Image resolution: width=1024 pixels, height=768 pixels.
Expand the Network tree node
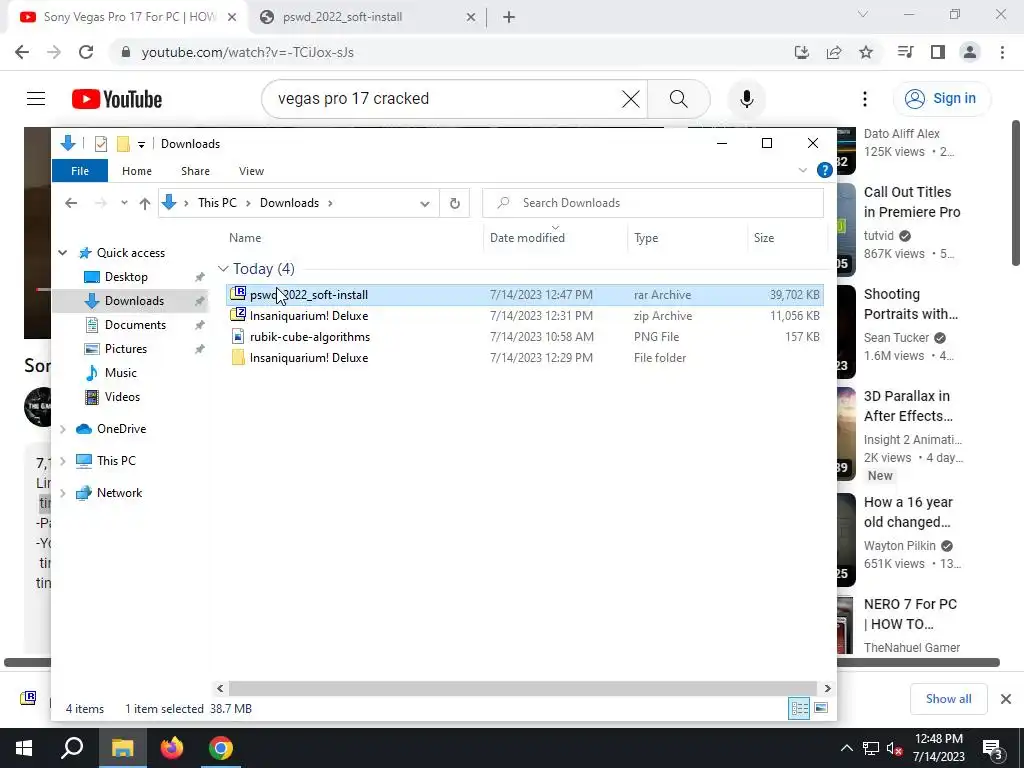pyautogui.click(x=63, y=493)
